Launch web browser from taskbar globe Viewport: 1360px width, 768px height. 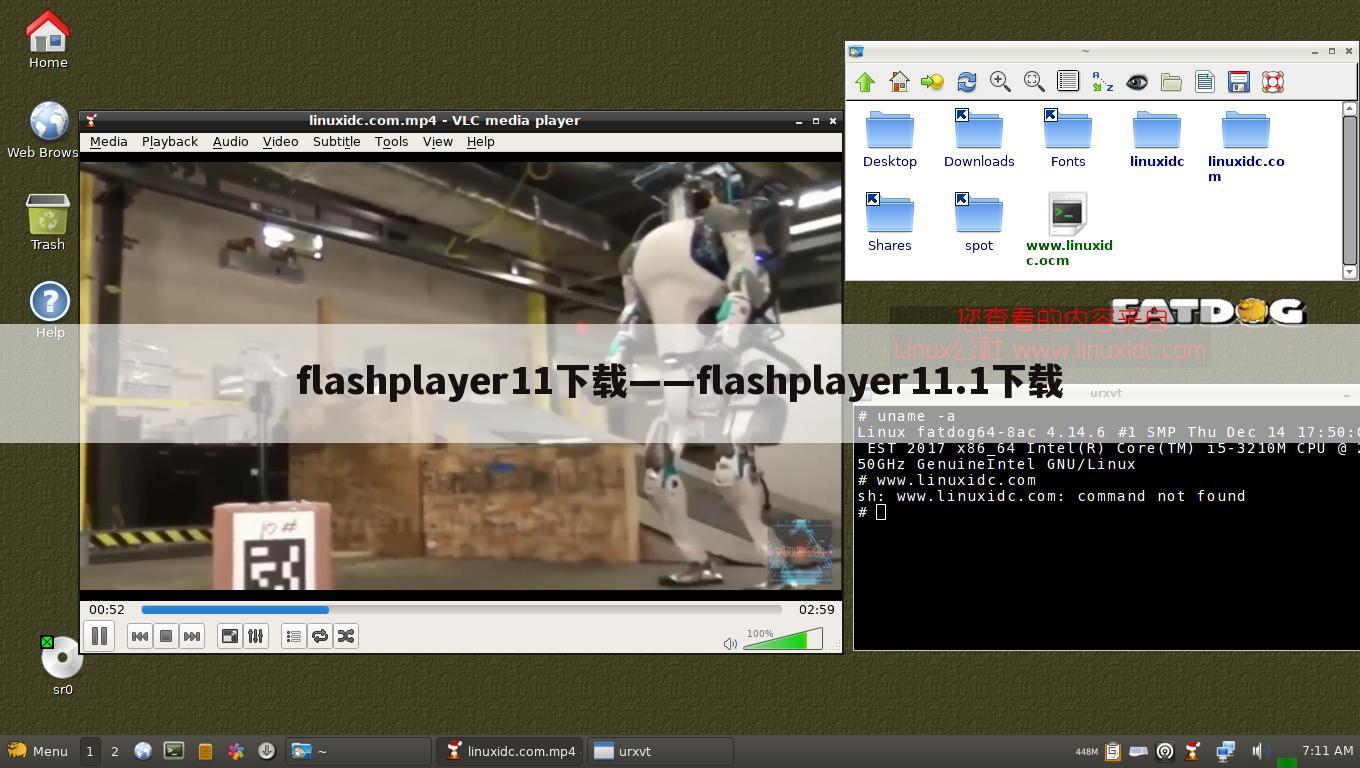pyautogui.click(x=143, y=751)
